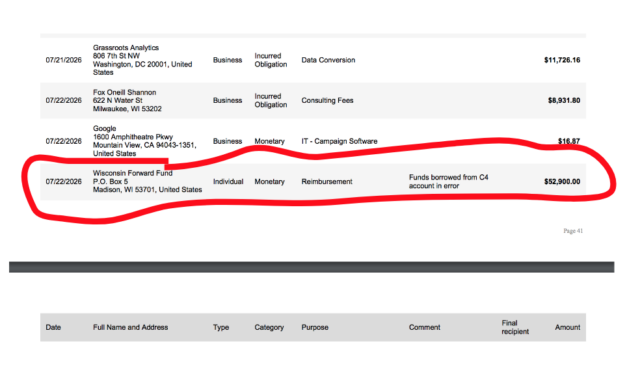The height and width of the screenshot is (376, 627).
Task: Click the date in the Google row
Action: pyautogui.click(x=64, y=141)
